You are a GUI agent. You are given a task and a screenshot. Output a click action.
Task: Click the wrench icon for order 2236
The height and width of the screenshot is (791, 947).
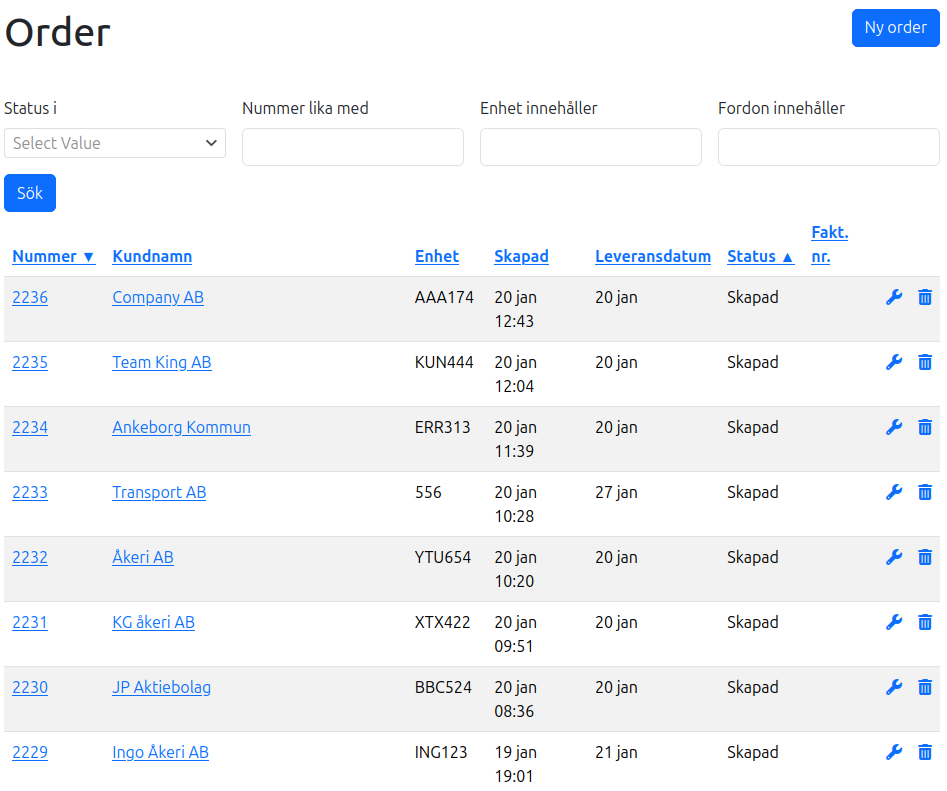point(894,297)
